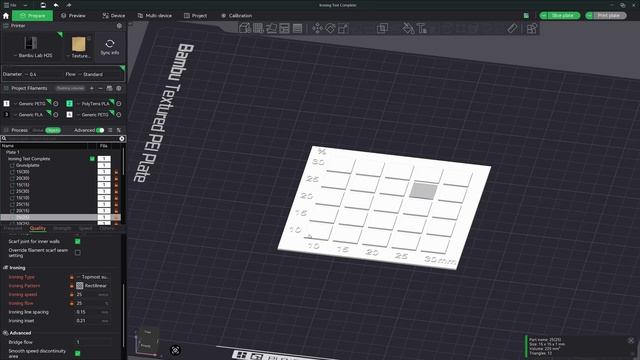Open sliced file icon near Slice plate

526,16
